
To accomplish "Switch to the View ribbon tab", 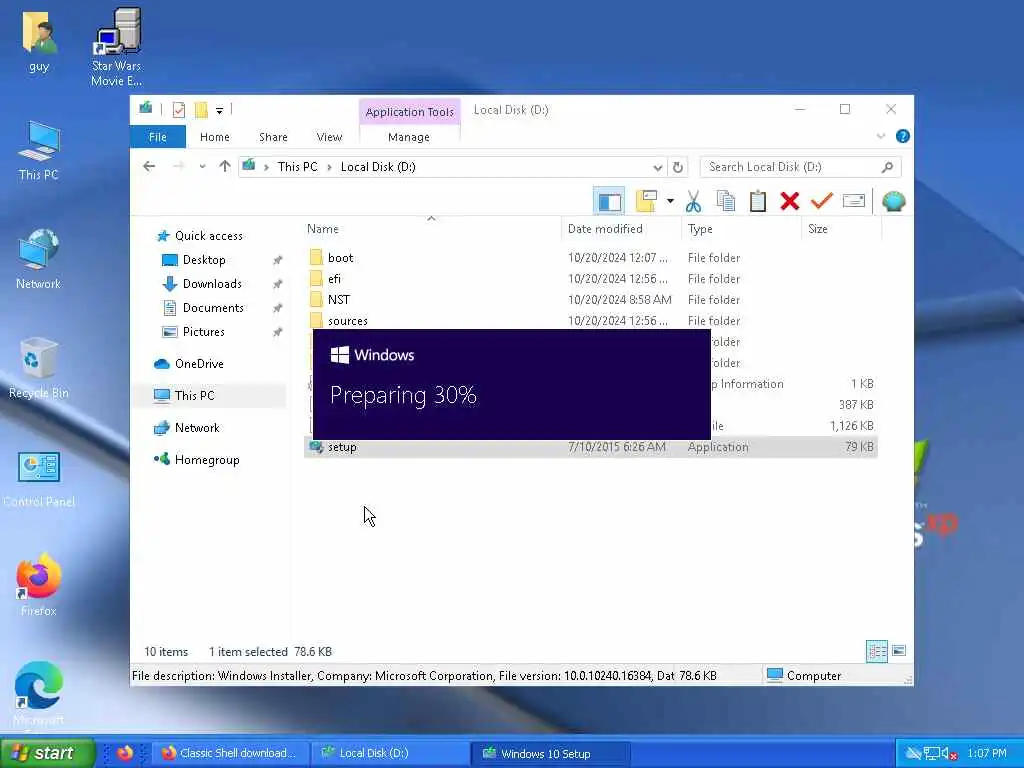I will tap(329, 137).
